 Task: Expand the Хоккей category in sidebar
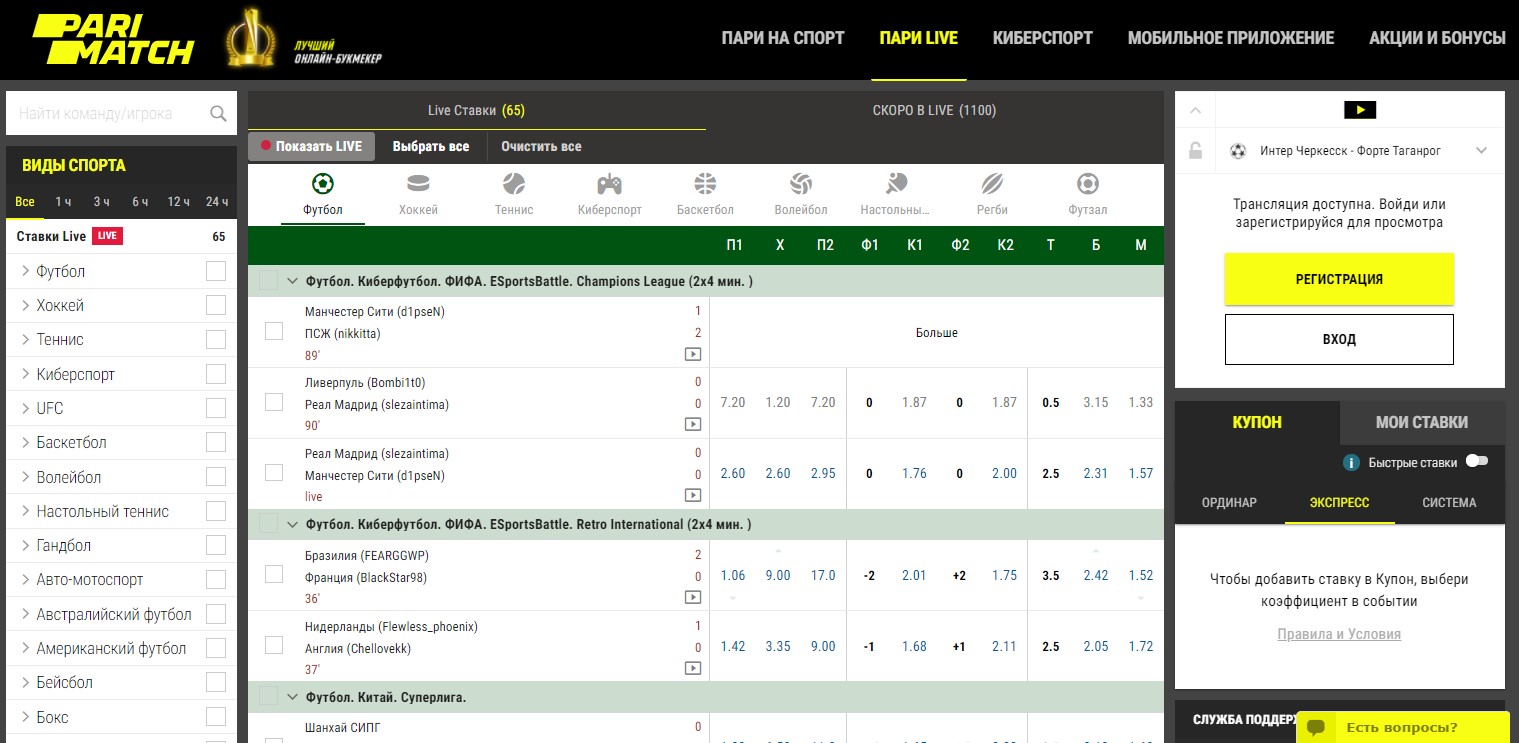[x=25, y=305]
